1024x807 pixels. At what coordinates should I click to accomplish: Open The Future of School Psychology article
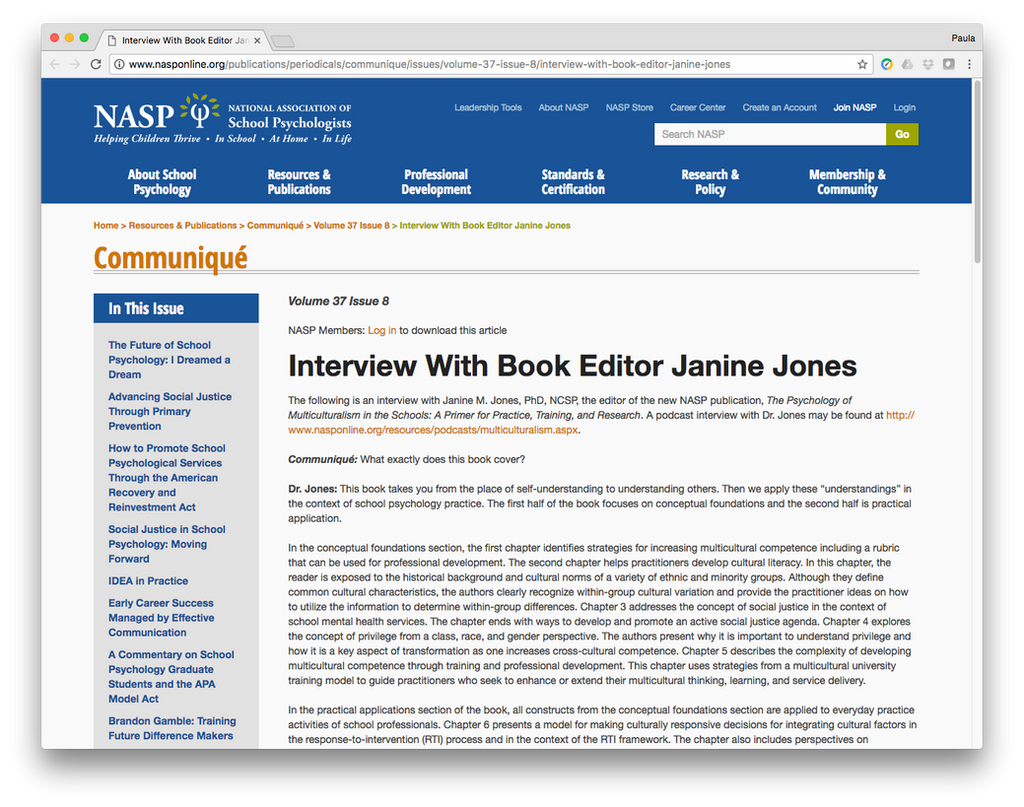pos(169,360)
